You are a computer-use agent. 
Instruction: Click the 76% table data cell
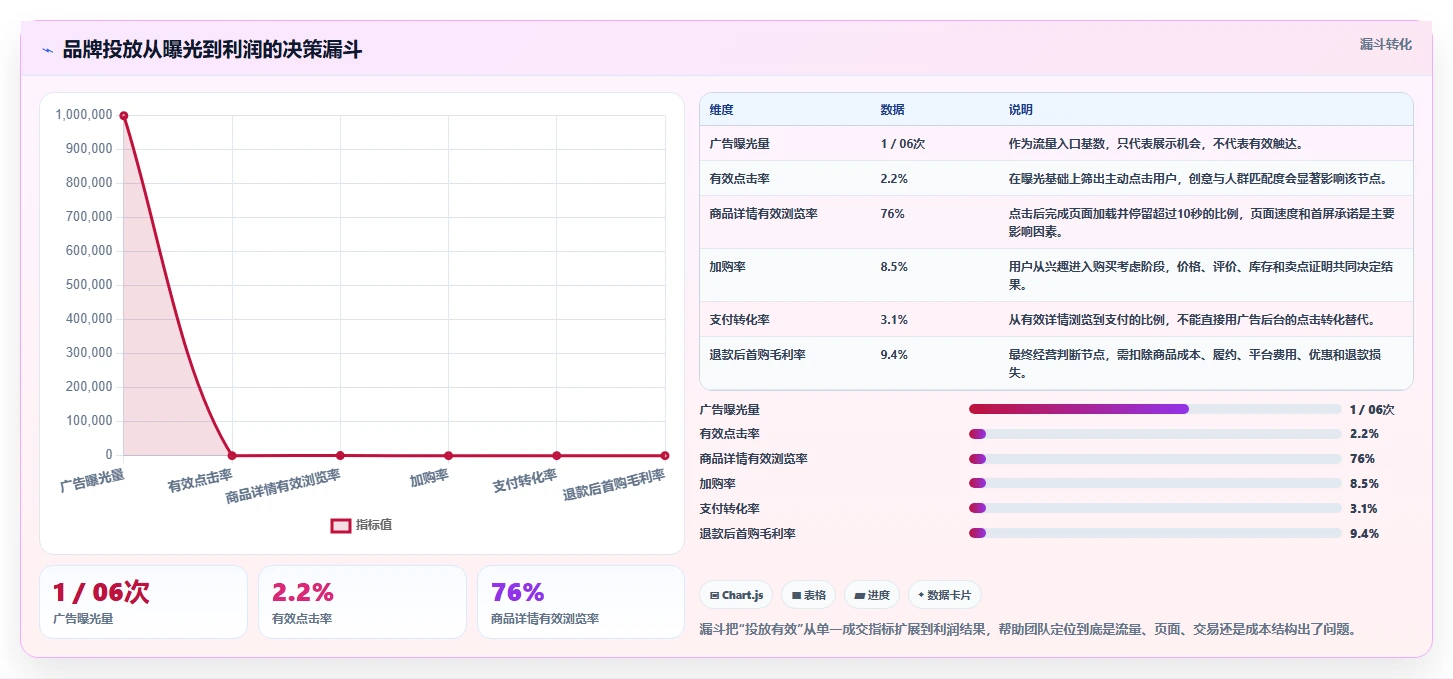click(892, 214)
